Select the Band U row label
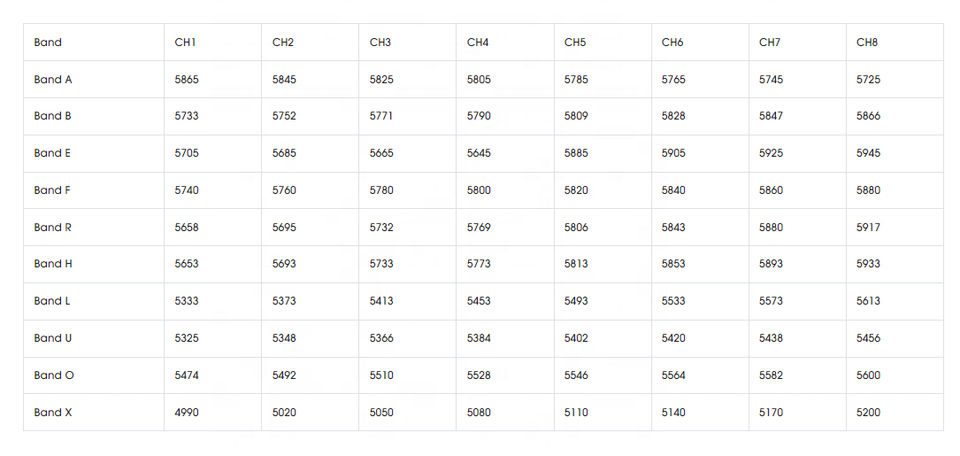This screenshot has height=456, width=960. [x=53, y=338]
